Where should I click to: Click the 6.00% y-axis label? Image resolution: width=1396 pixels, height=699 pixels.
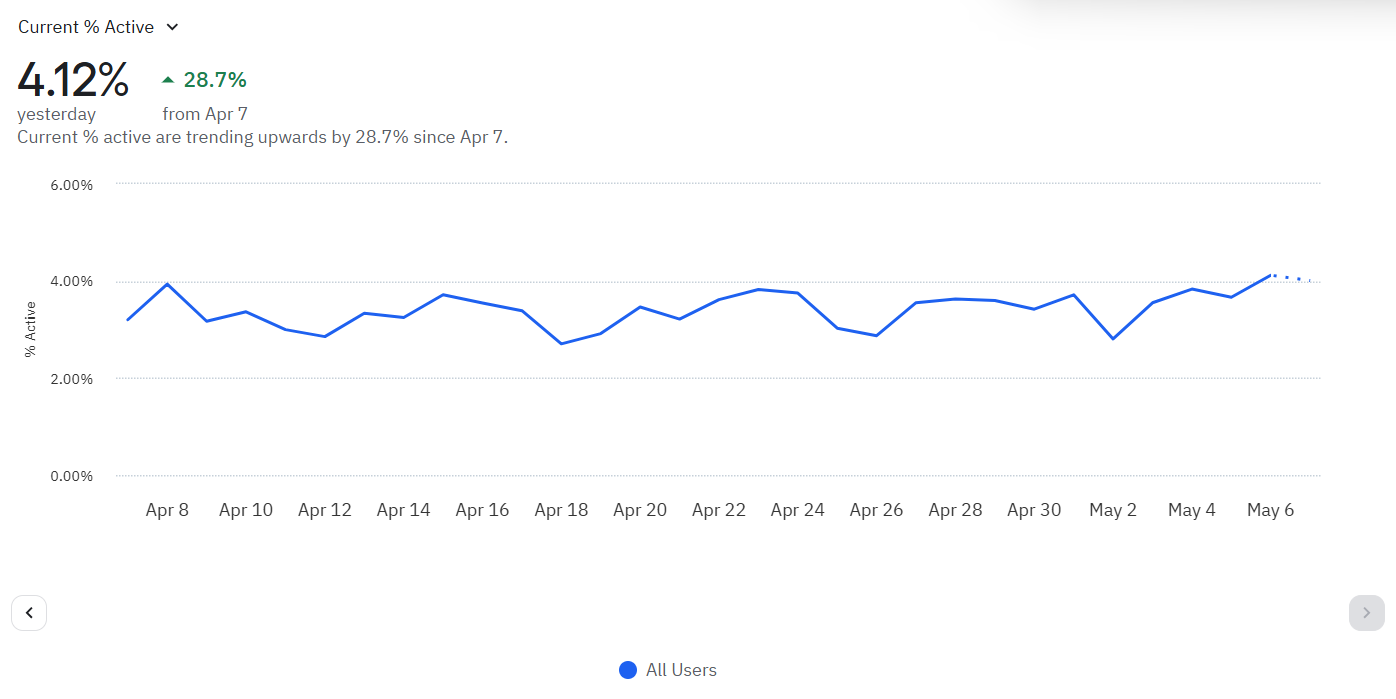tap(71, 185)
